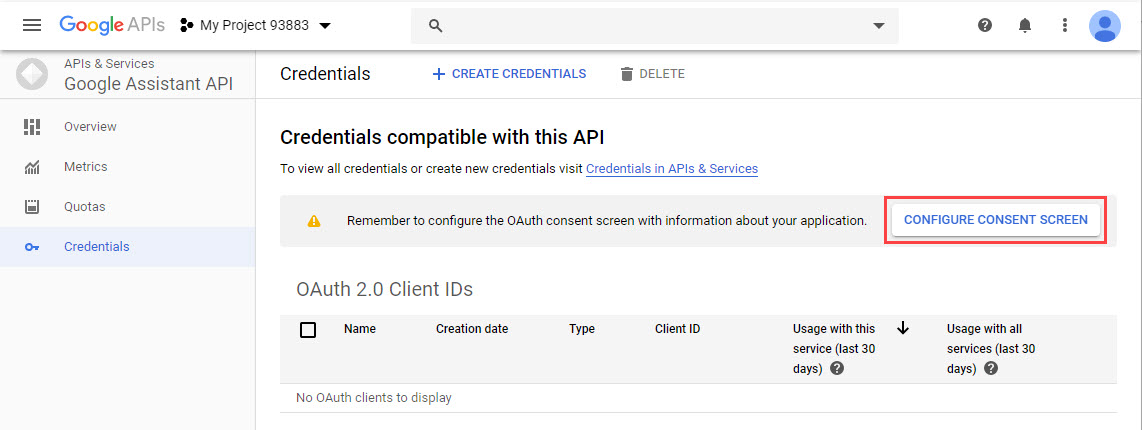Open the user account avatar
Viewport: 1142px width, 430px height.
coord(1104,26)
